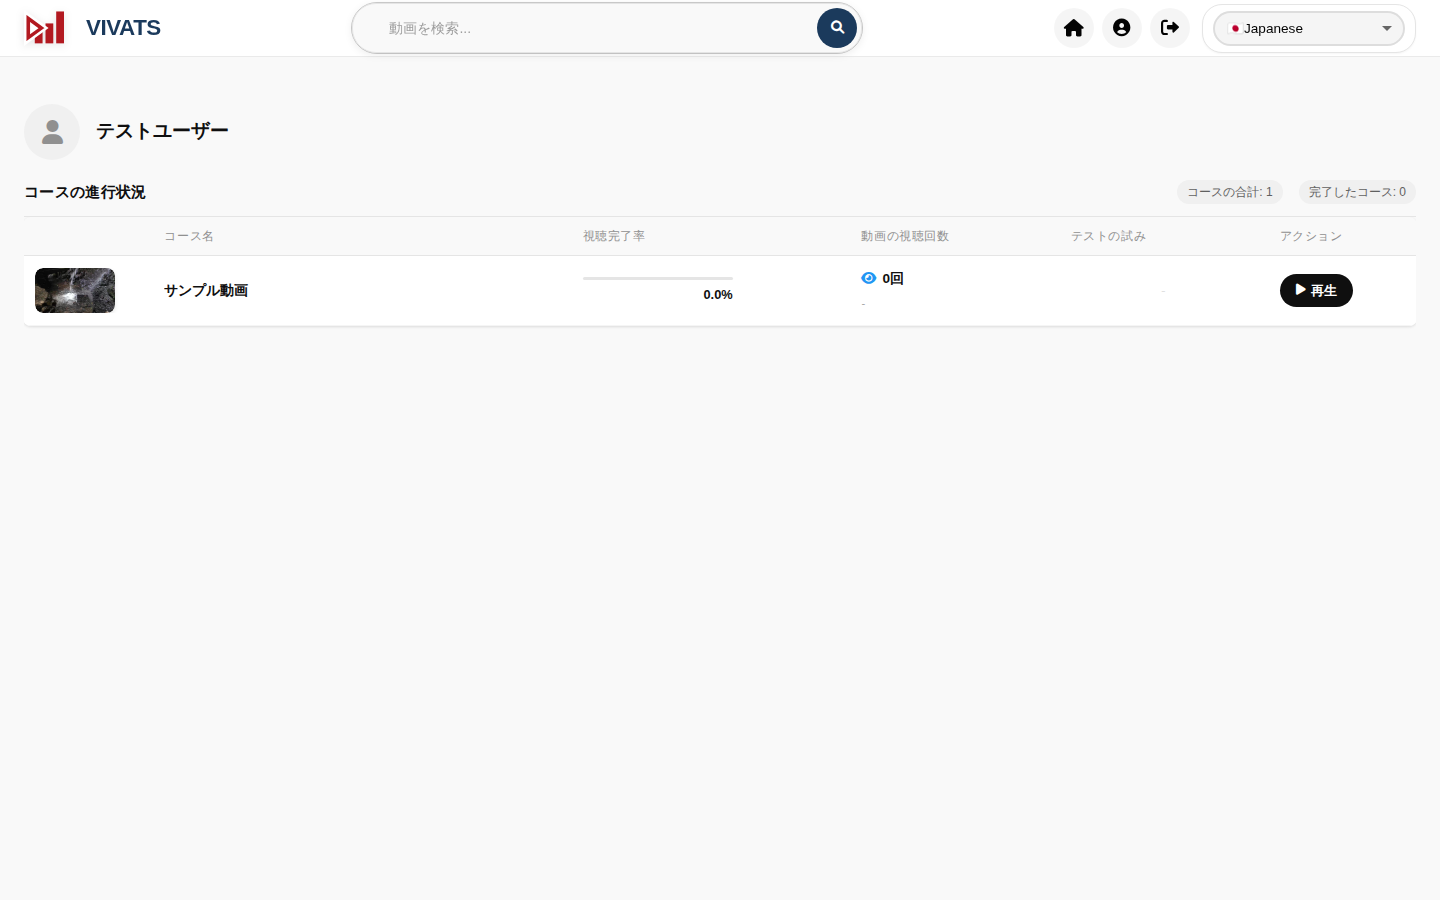Click the 視聴完了率 progress bar
This screenshot has width=1440, height=900.
(658, 278)
